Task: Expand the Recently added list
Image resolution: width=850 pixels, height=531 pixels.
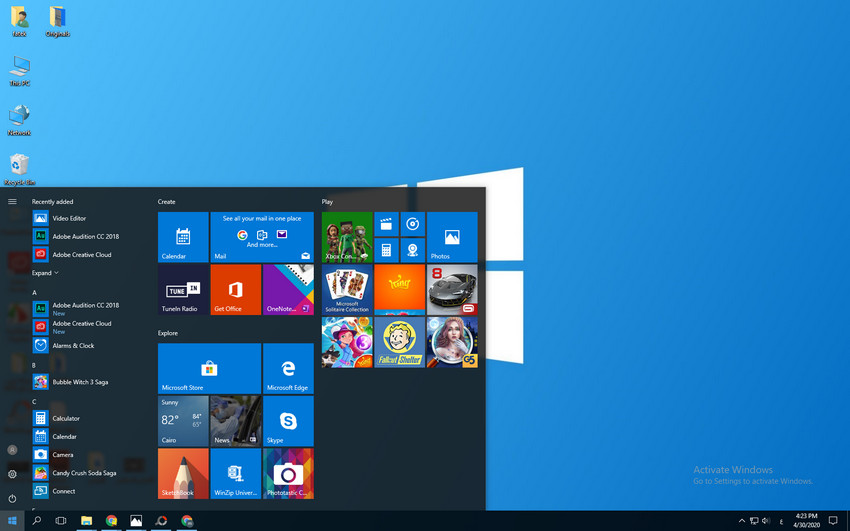Action: coord(45,273)
